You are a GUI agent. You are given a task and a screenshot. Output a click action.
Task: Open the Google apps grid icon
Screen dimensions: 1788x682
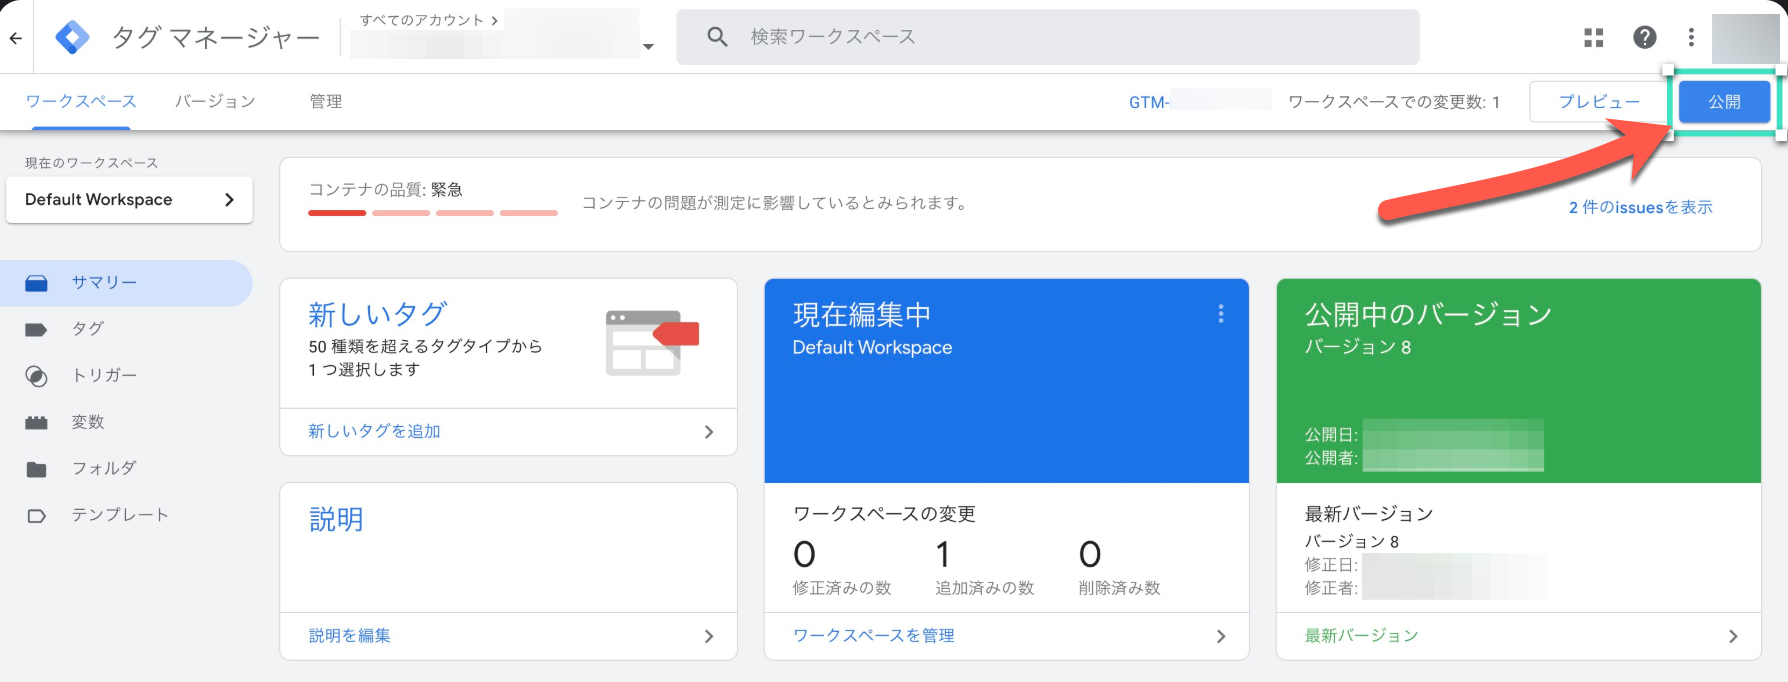pos(1594,38)
